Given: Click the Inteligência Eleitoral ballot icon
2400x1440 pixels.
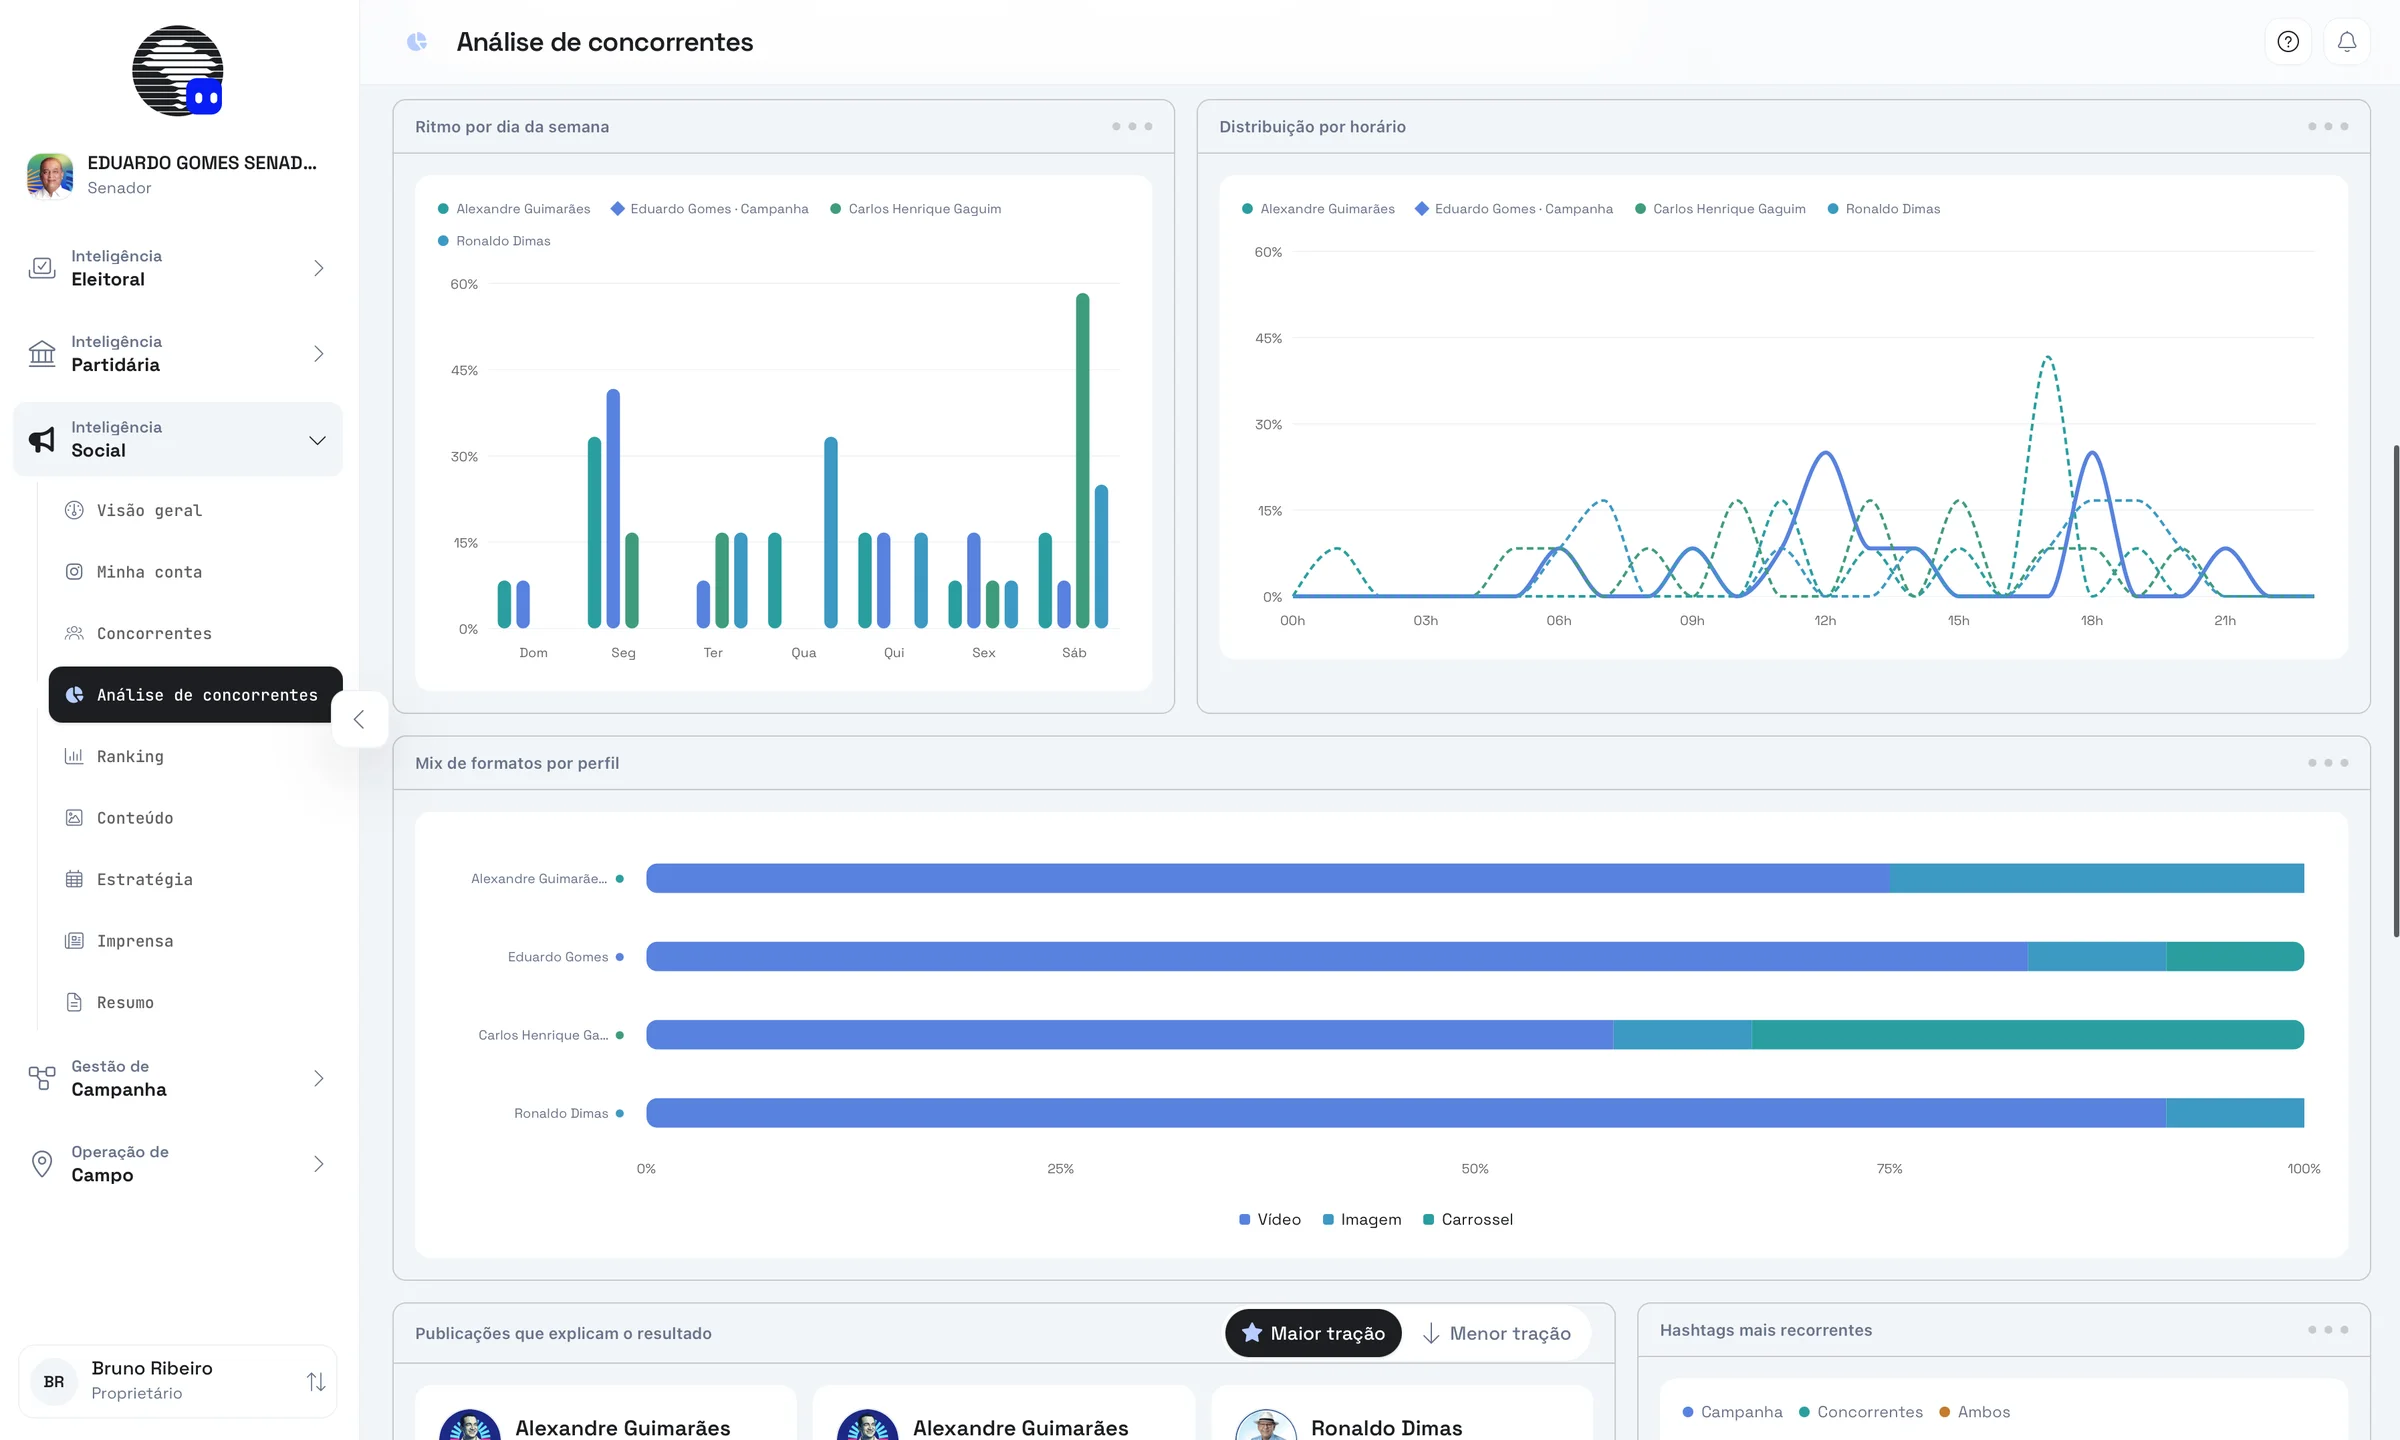Looking at the screenshot, I should (42, 268).
